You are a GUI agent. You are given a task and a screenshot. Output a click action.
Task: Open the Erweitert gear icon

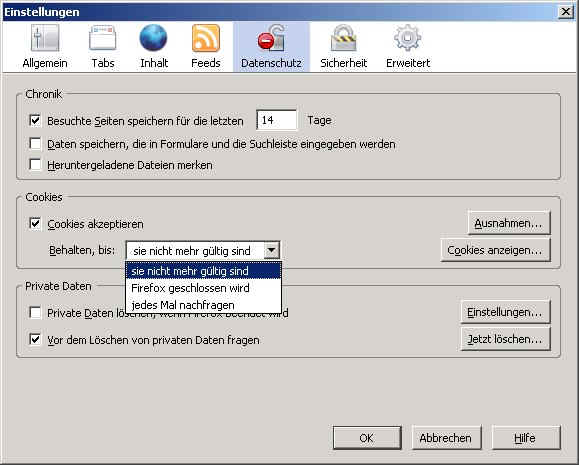point(407,38)
